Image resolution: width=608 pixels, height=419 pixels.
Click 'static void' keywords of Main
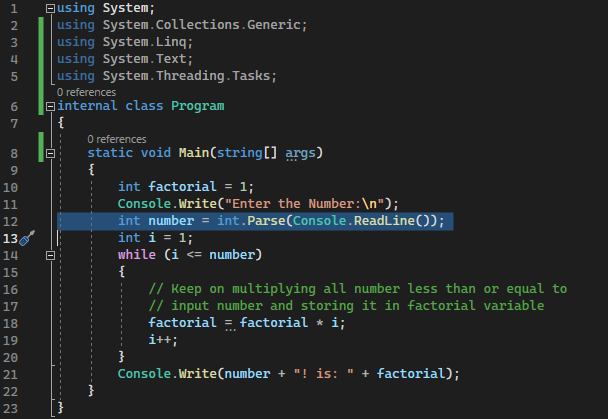[129, 153]
